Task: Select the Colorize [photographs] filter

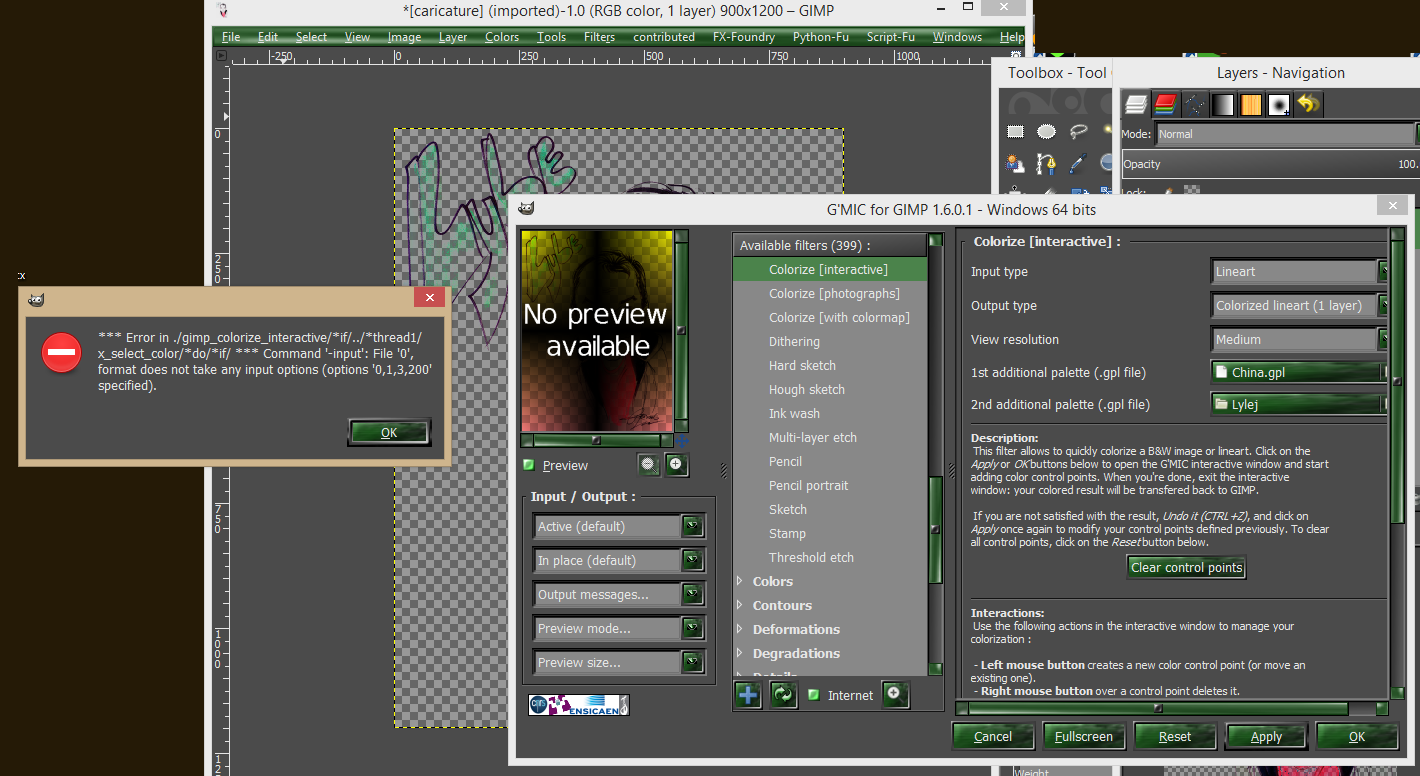Action: 834,293
